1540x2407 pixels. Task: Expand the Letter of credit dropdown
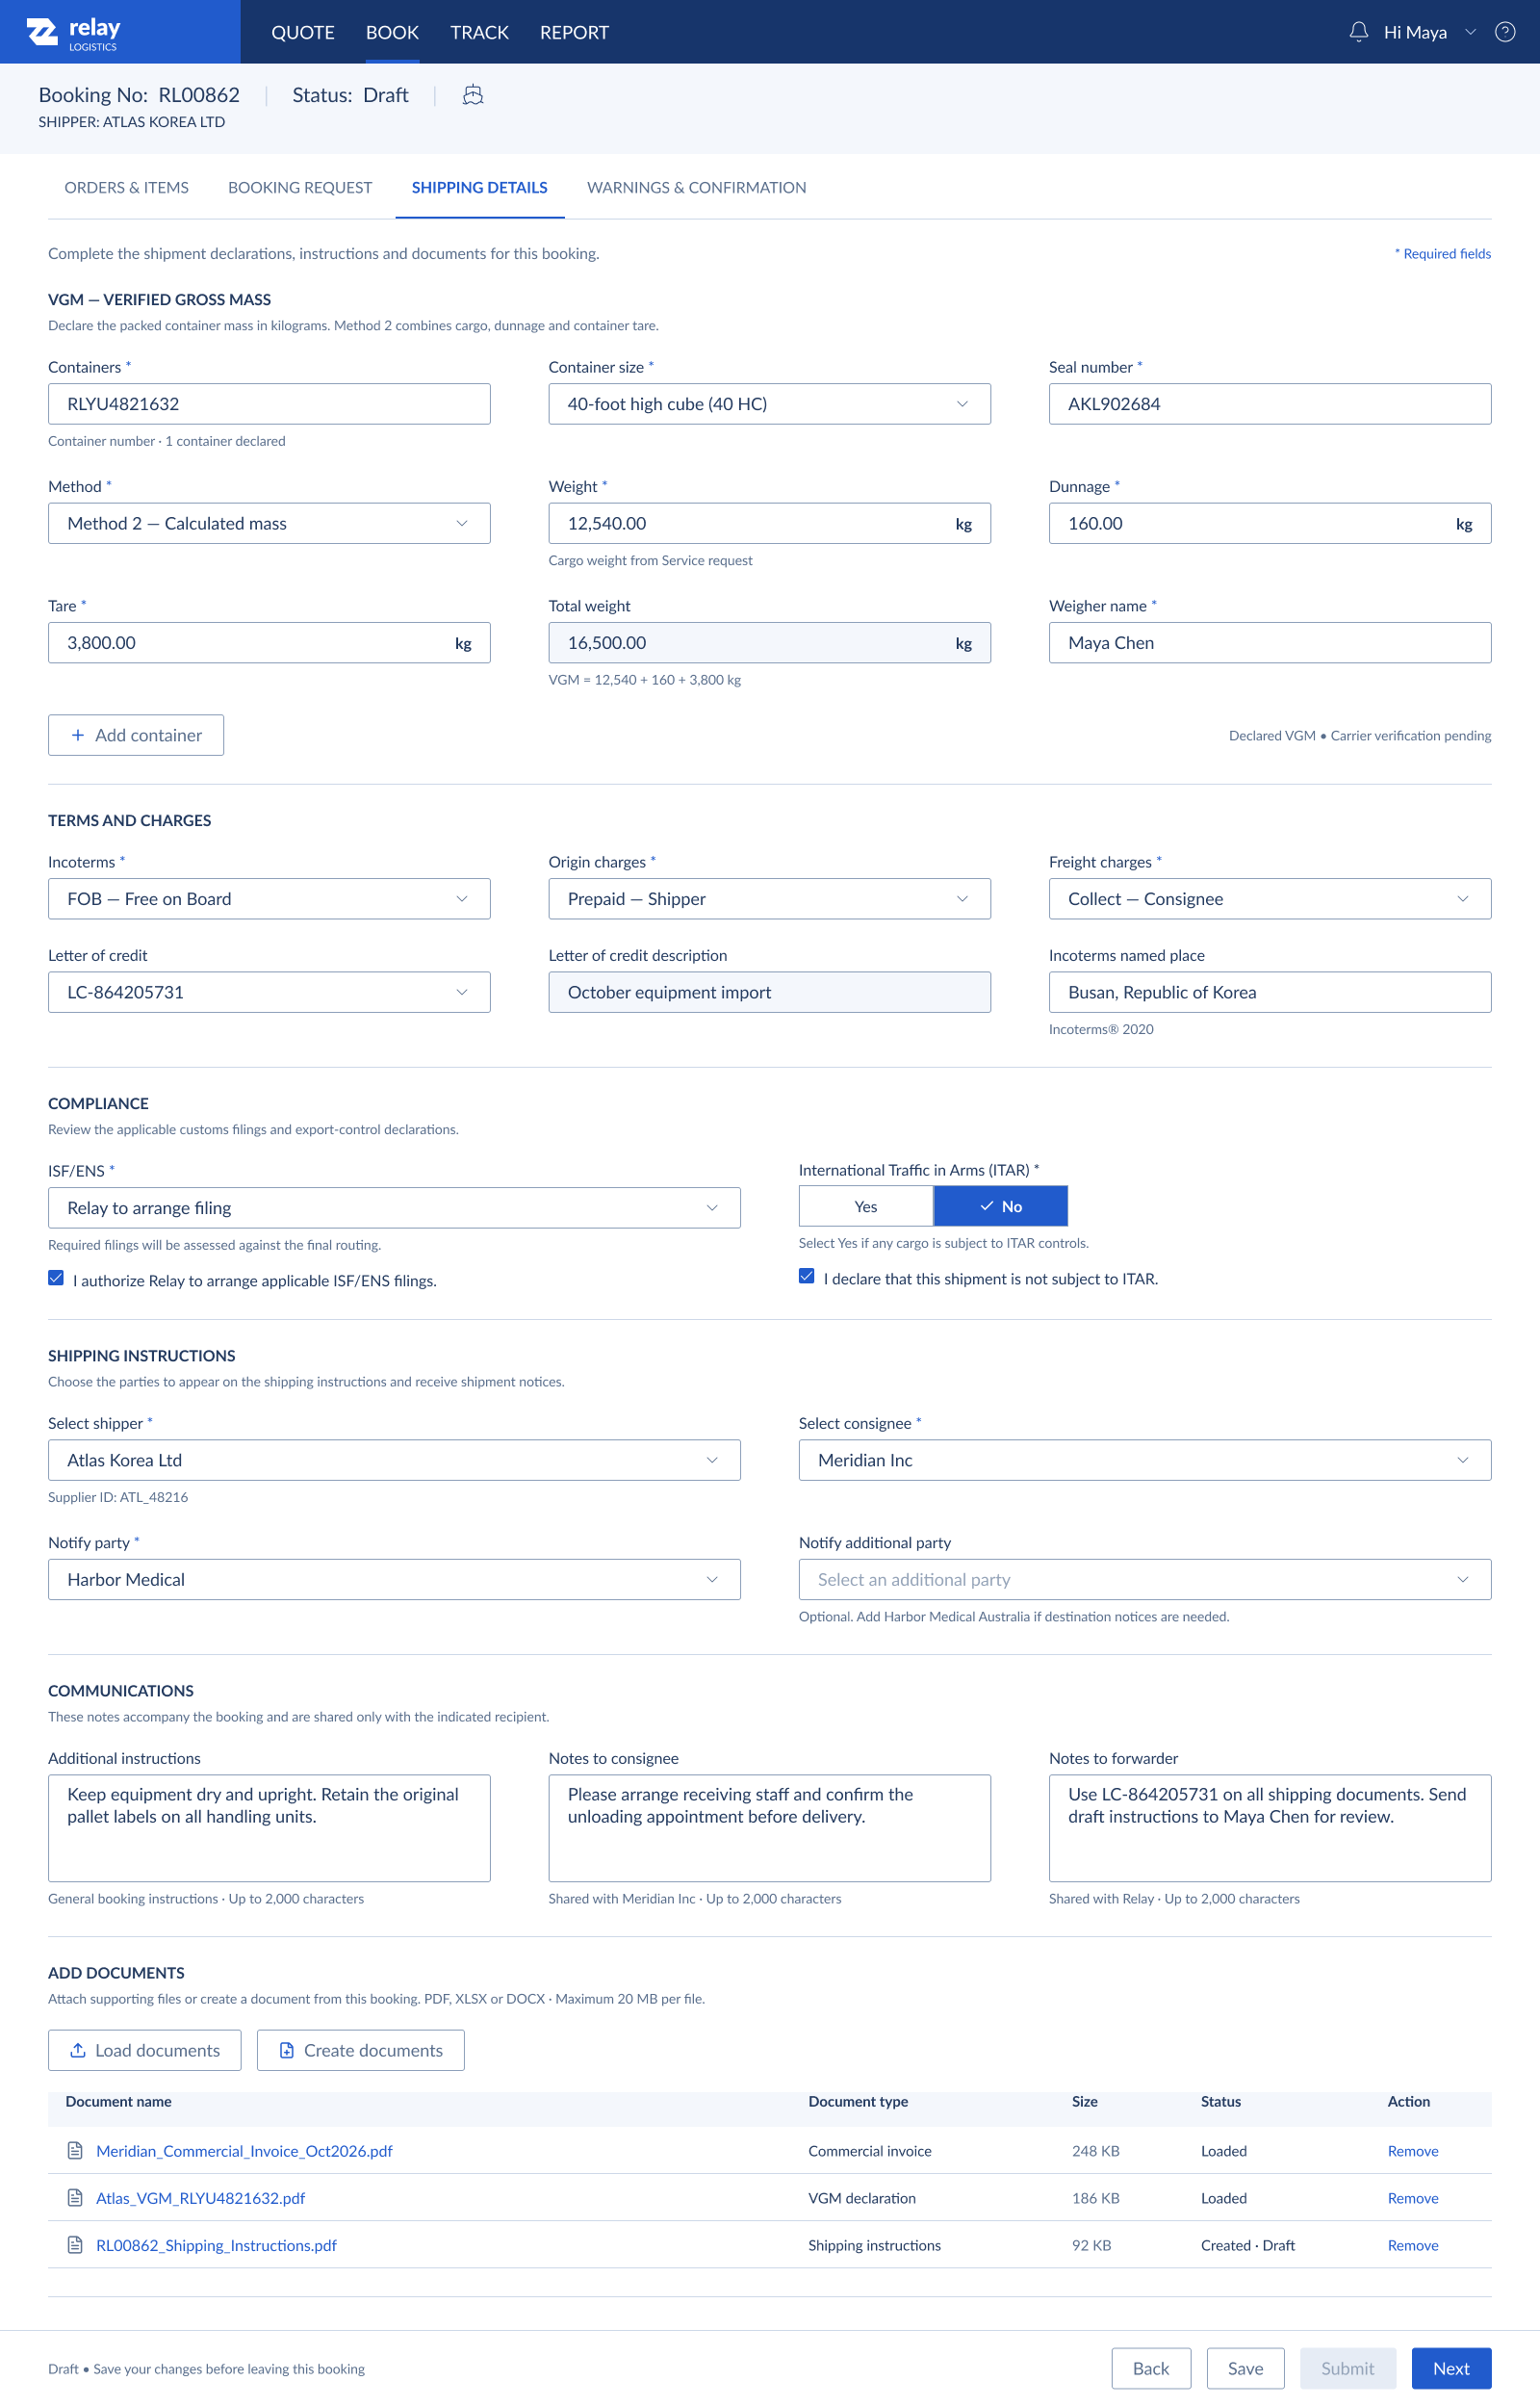tap(269, 992)
